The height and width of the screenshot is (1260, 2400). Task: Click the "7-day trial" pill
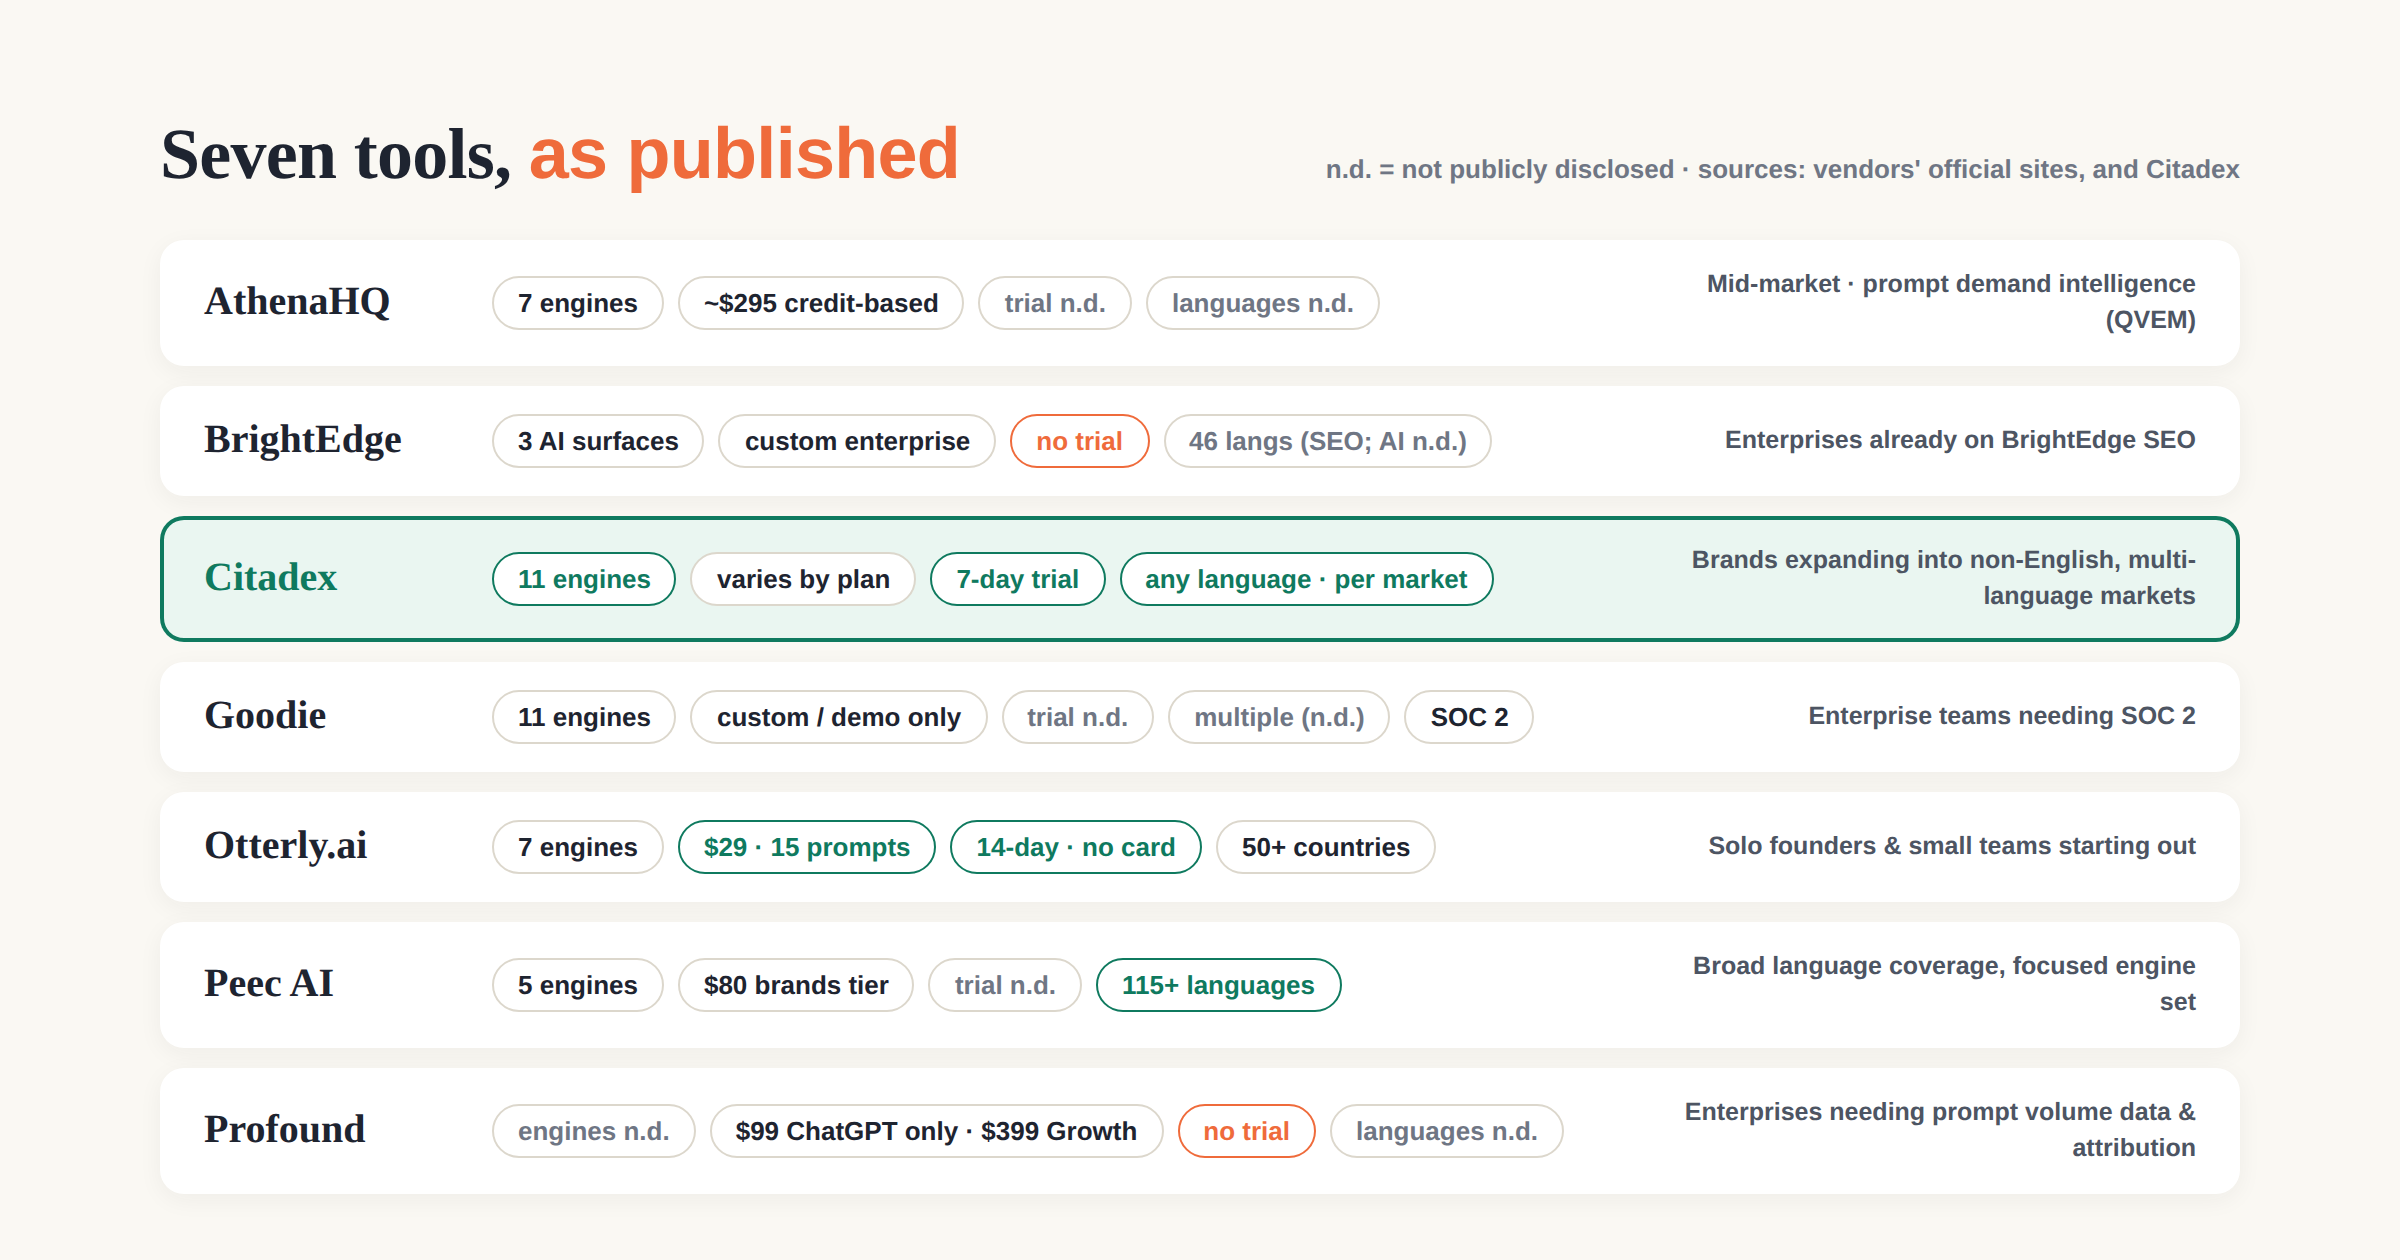(x=1018, y=579)
